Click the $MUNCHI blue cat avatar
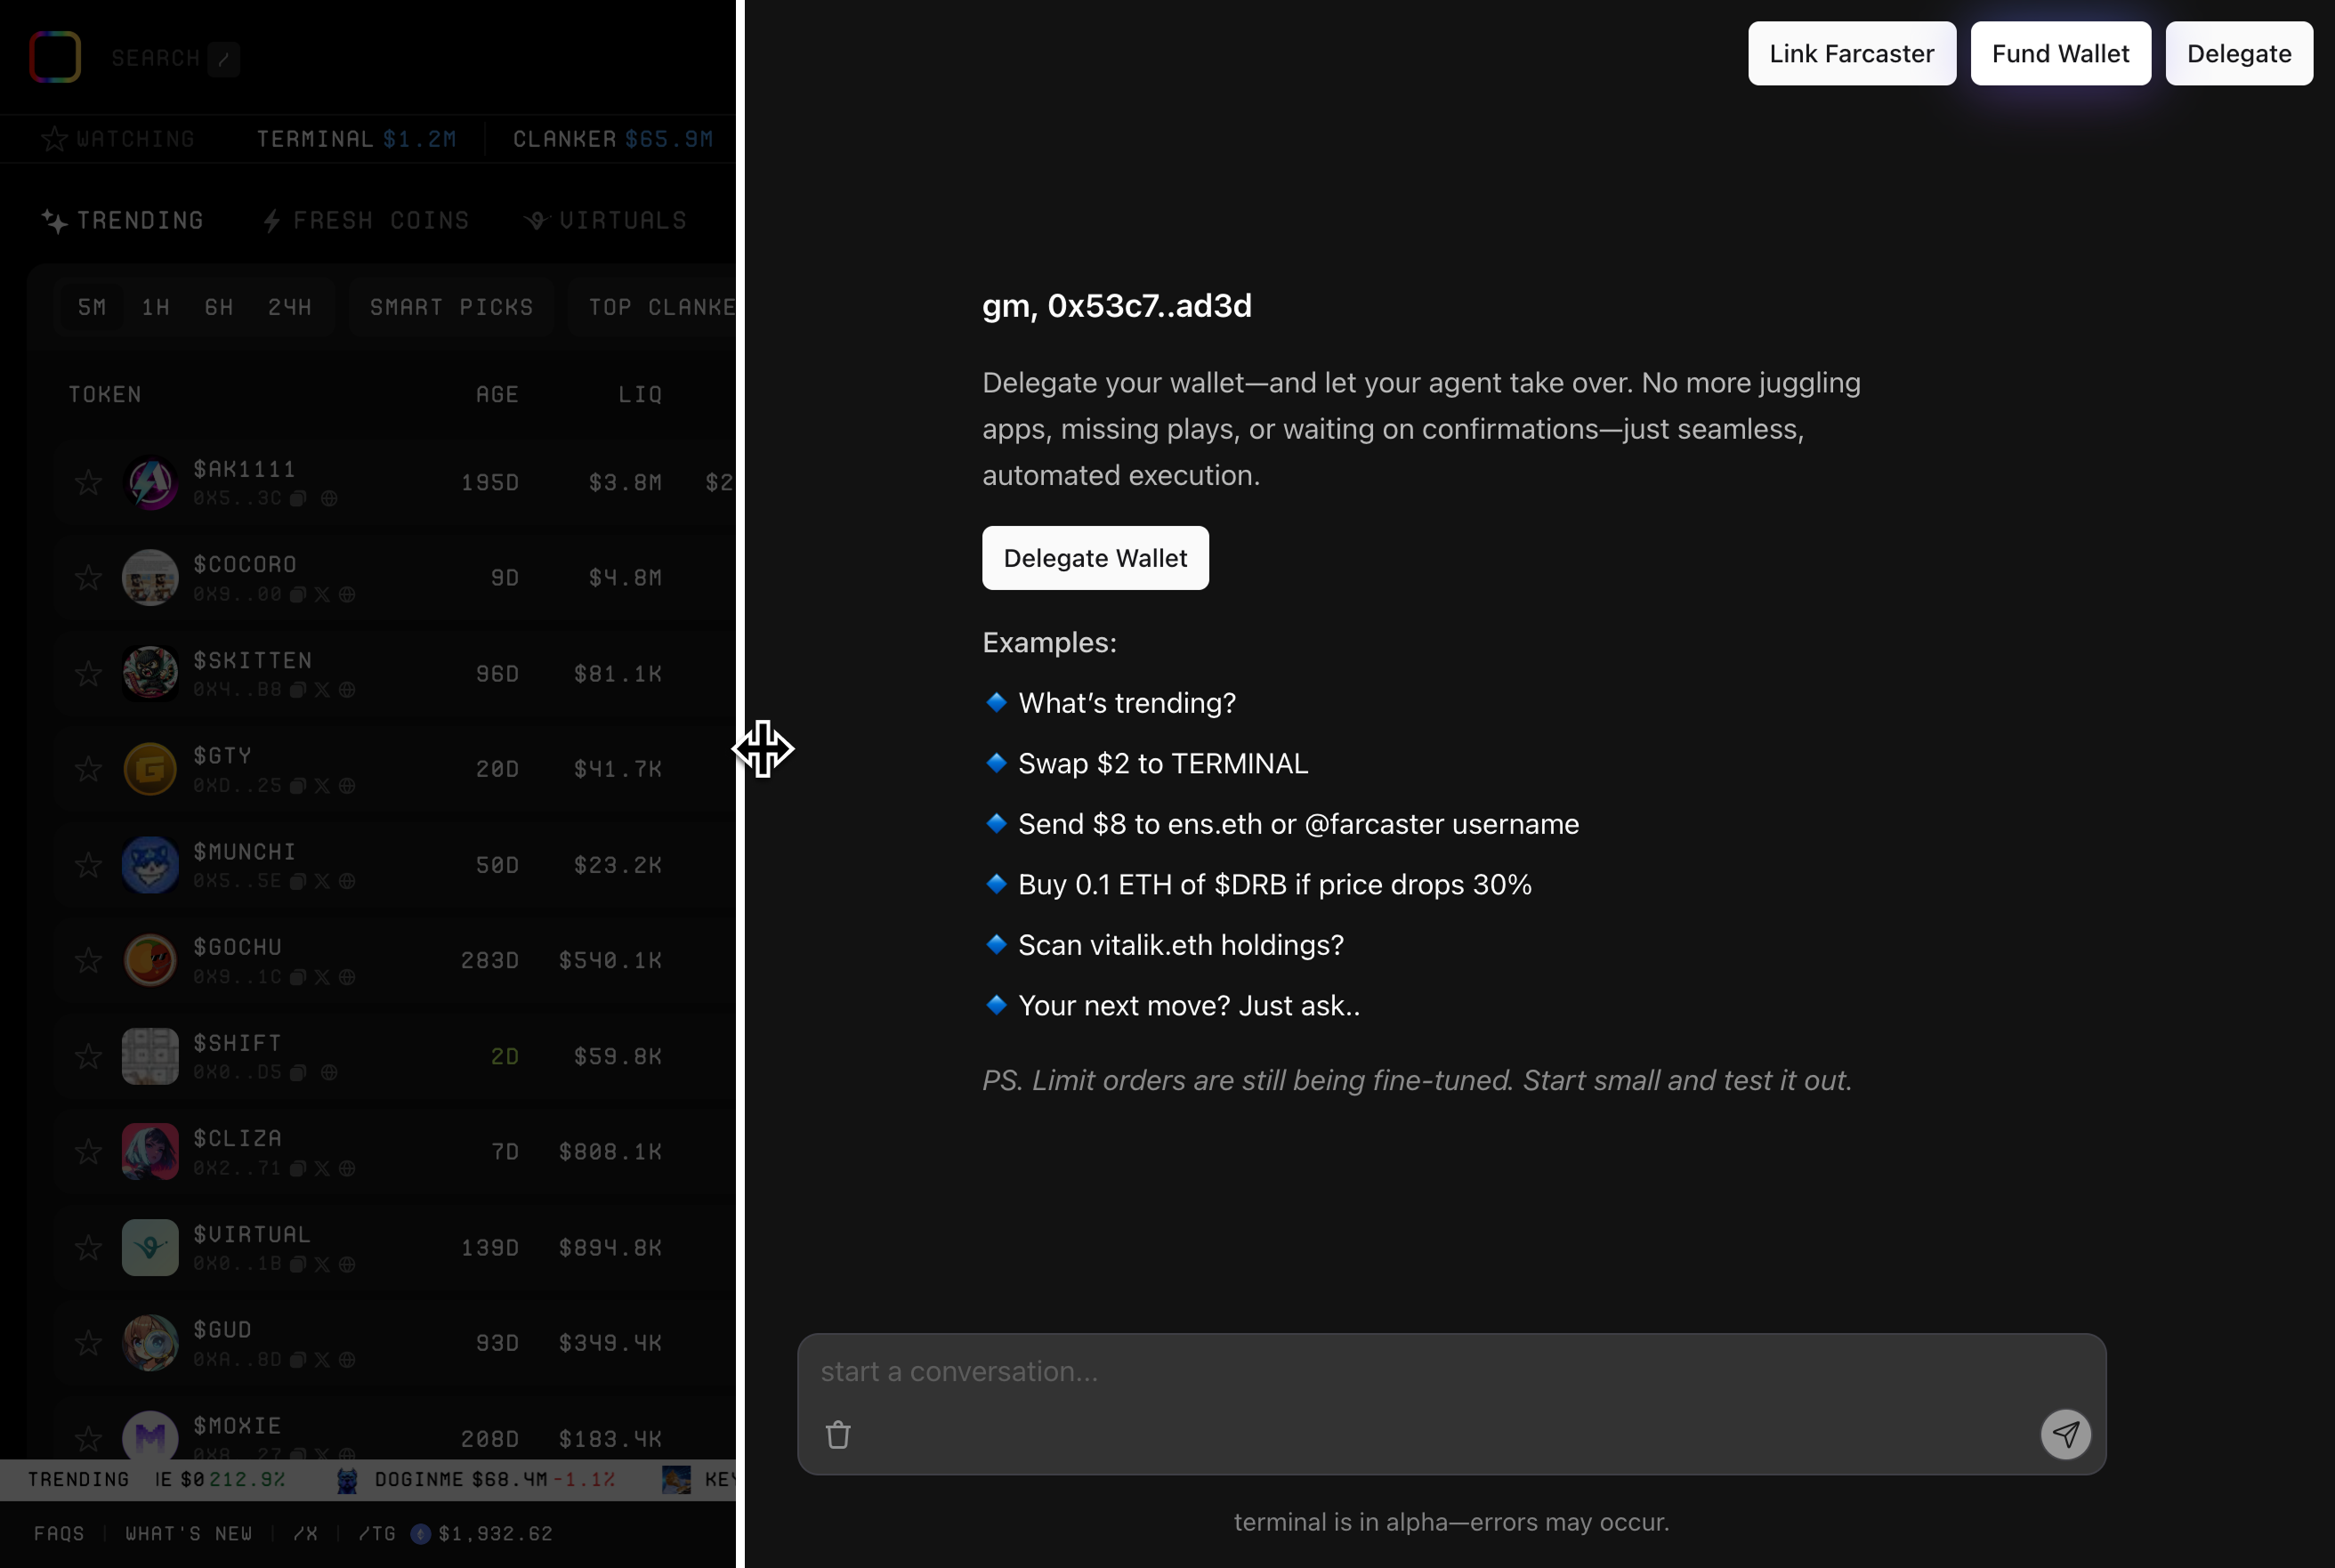 pos(150,864)
